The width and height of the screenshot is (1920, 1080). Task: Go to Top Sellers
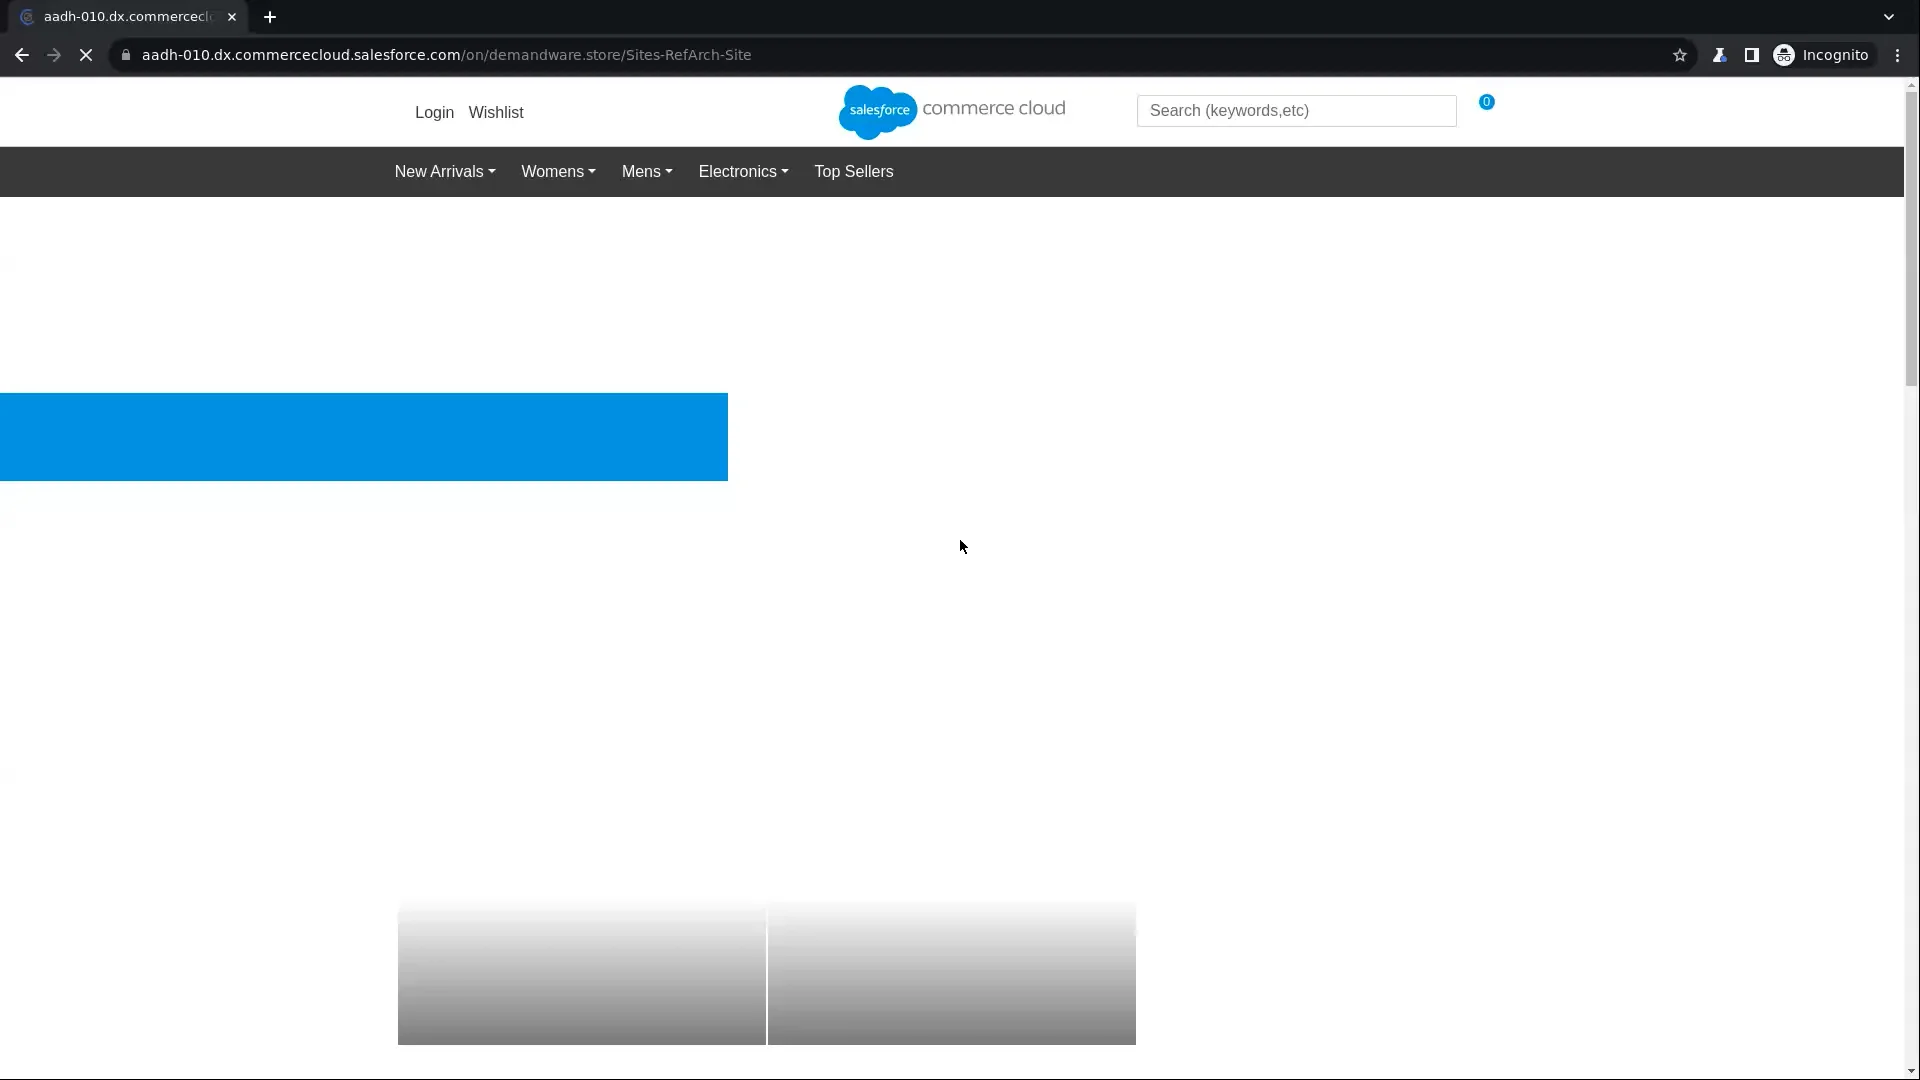pyautogui.click(x=853, y=172)
